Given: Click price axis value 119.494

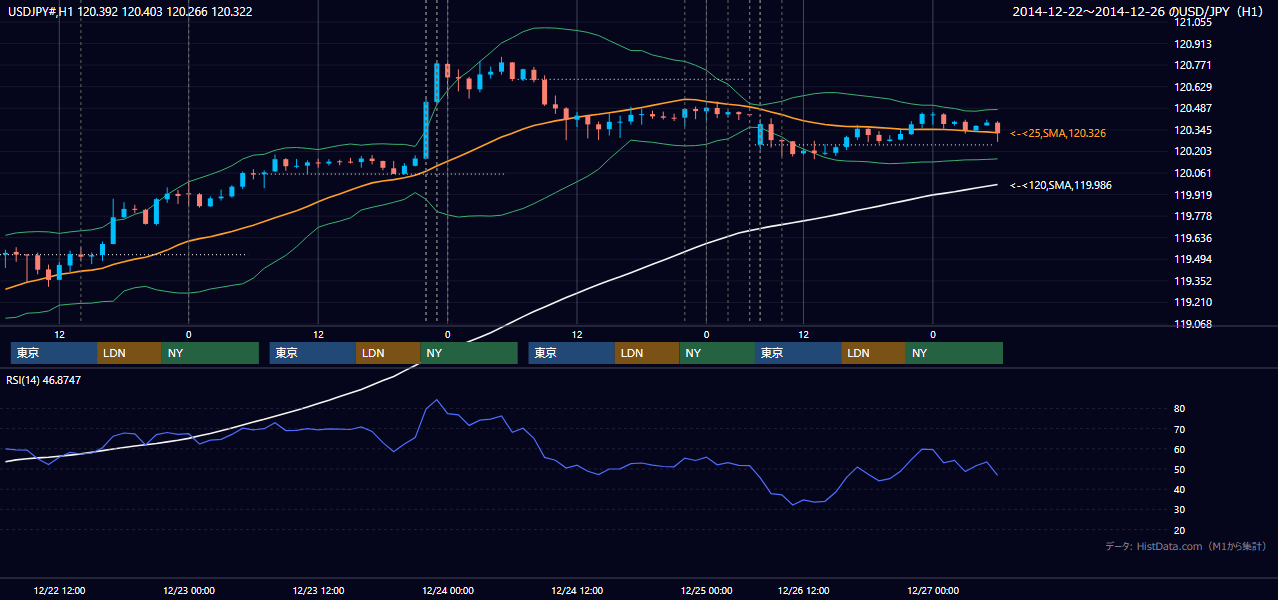Looking at the screenshot, I should 1194,259.
